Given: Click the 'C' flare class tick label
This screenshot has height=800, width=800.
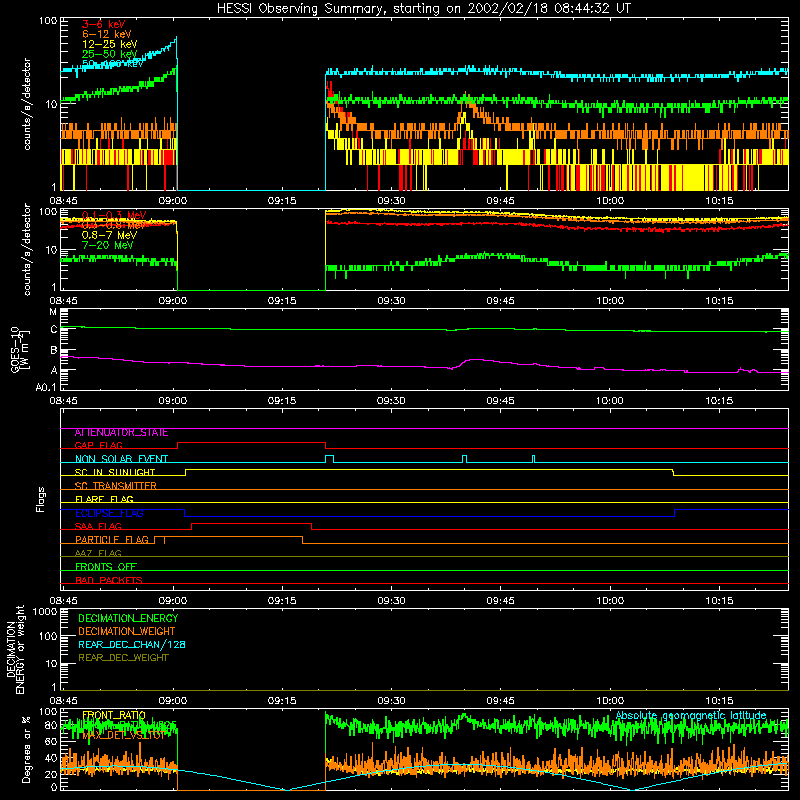Looking at the screenshot, I should pos(54,330).
